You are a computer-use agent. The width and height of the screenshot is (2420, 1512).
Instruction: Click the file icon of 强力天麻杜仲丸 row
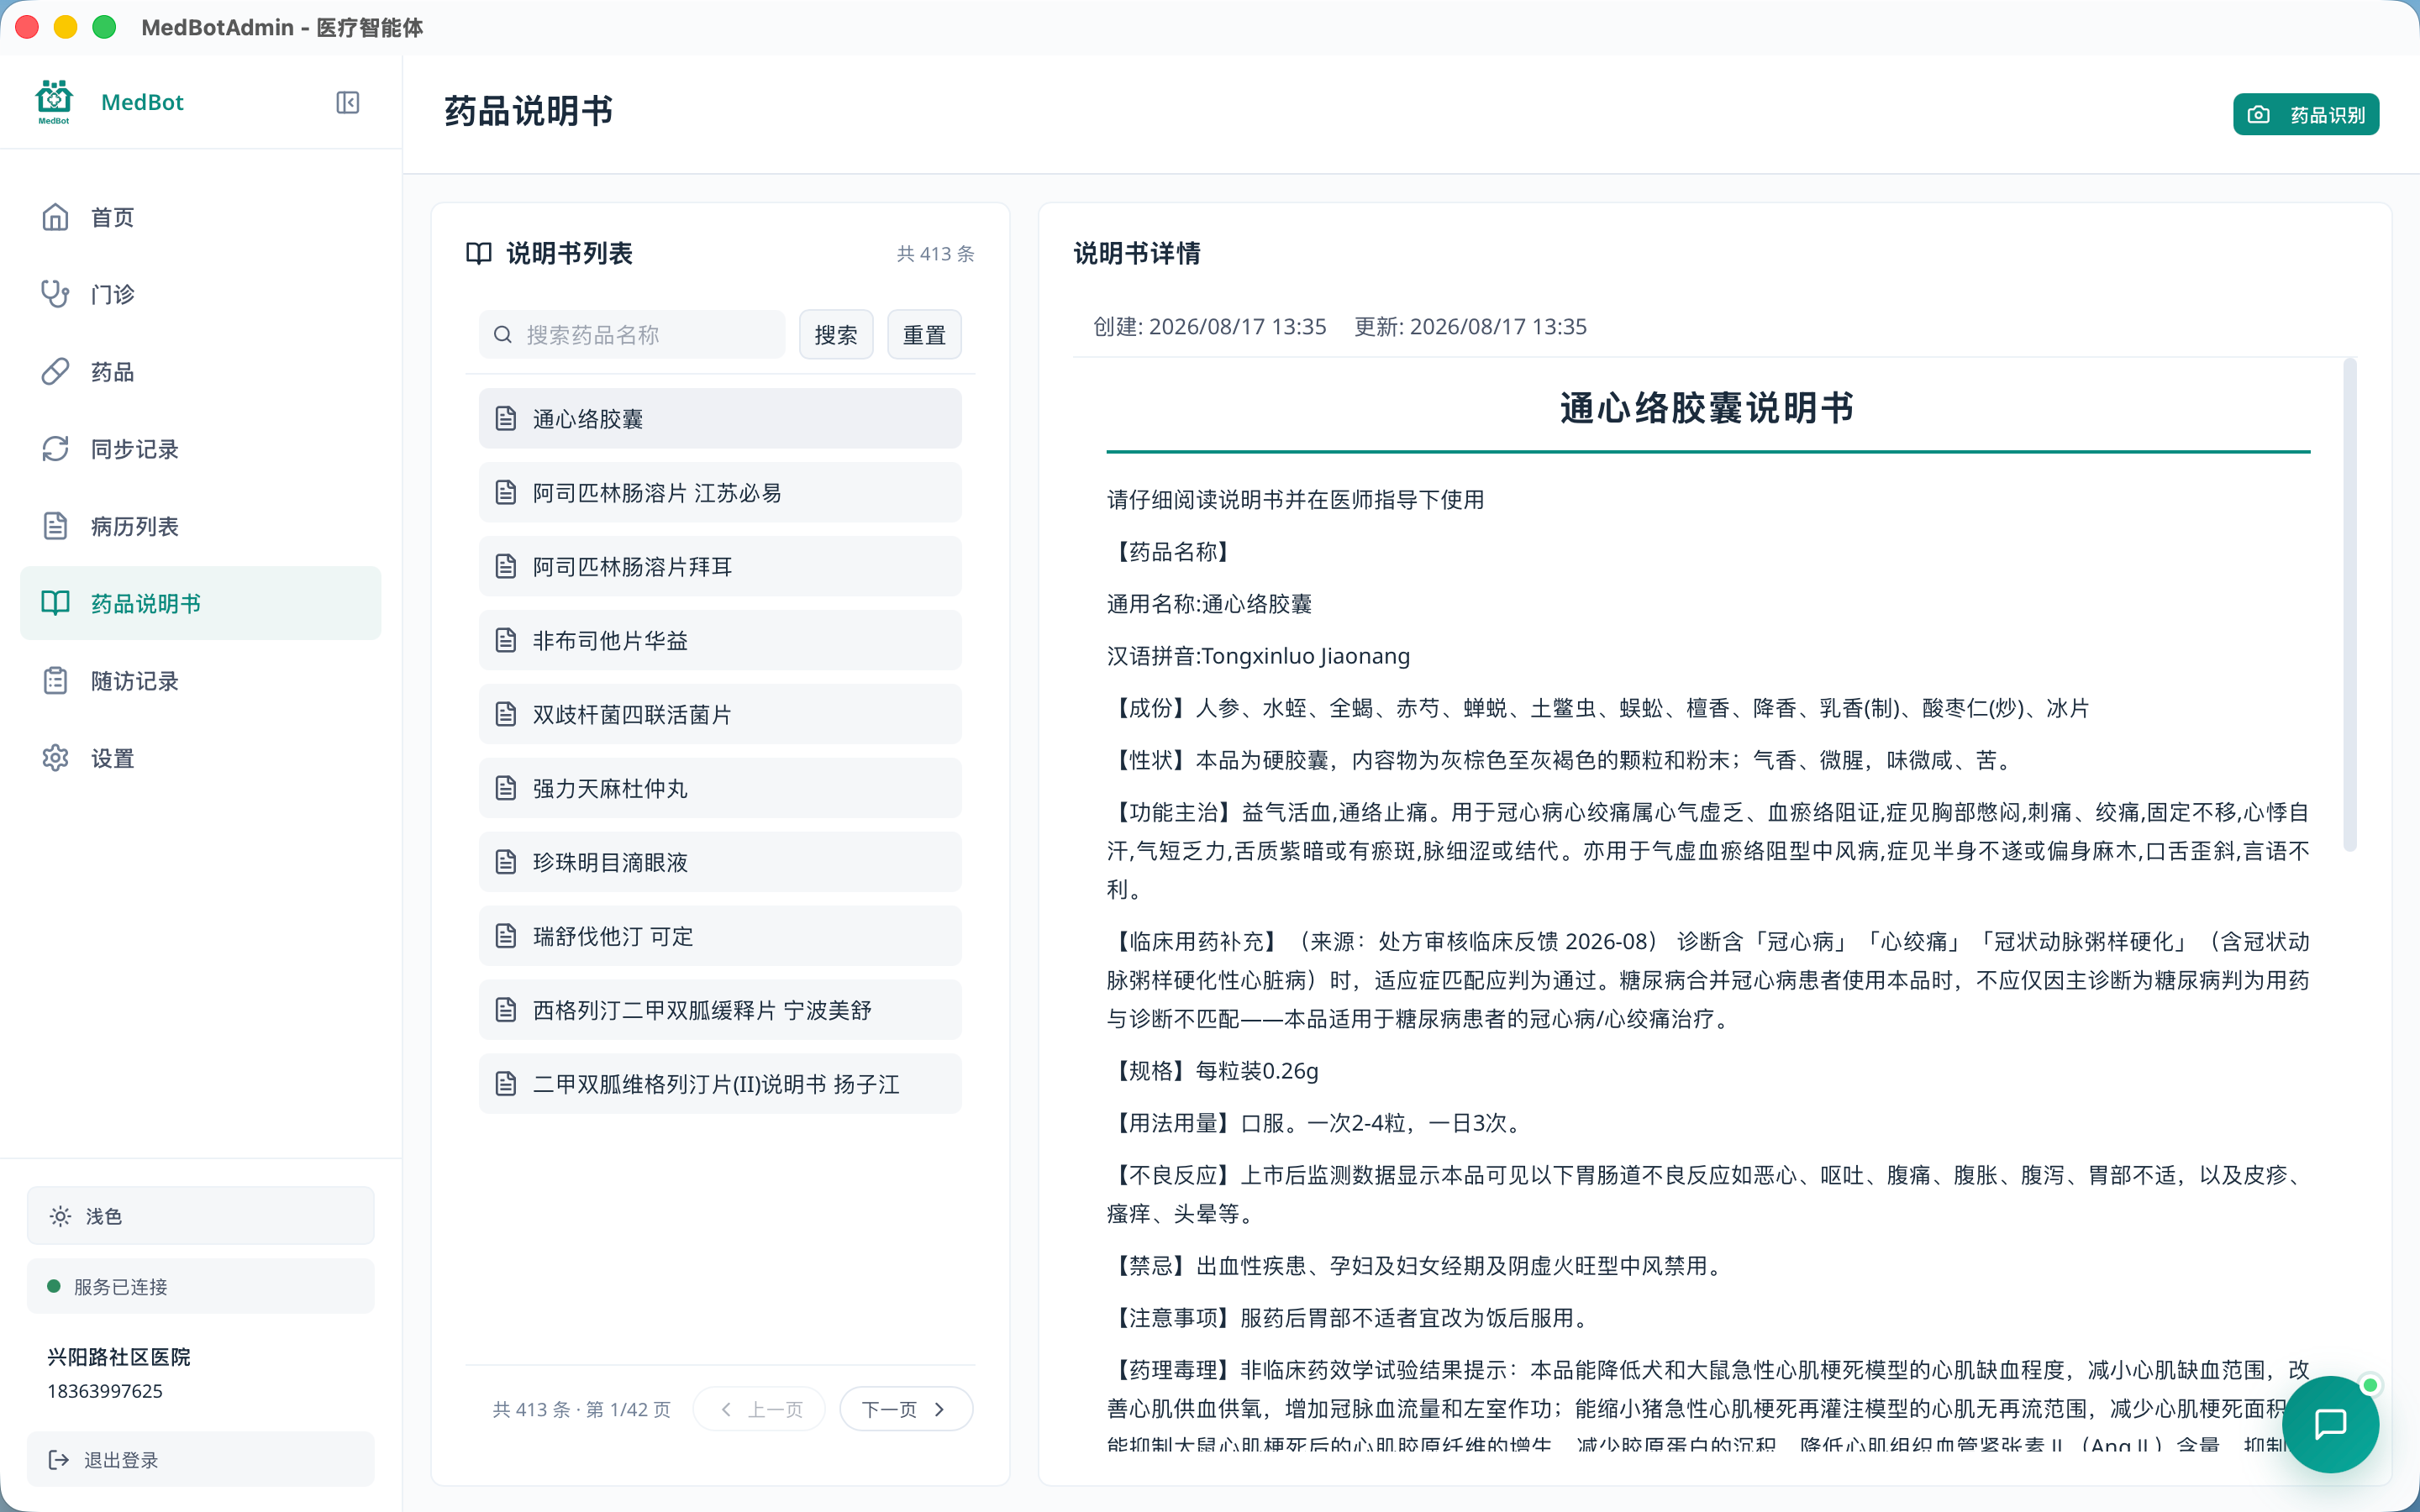click(506, 788)
